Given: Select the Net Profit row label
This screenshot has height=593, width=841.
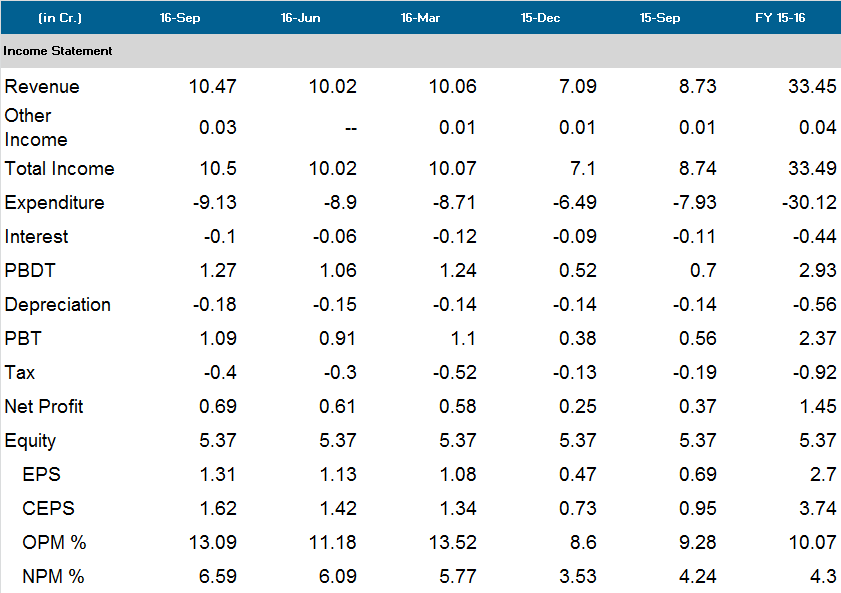Looking at the screenshot, I should (44, 407).
